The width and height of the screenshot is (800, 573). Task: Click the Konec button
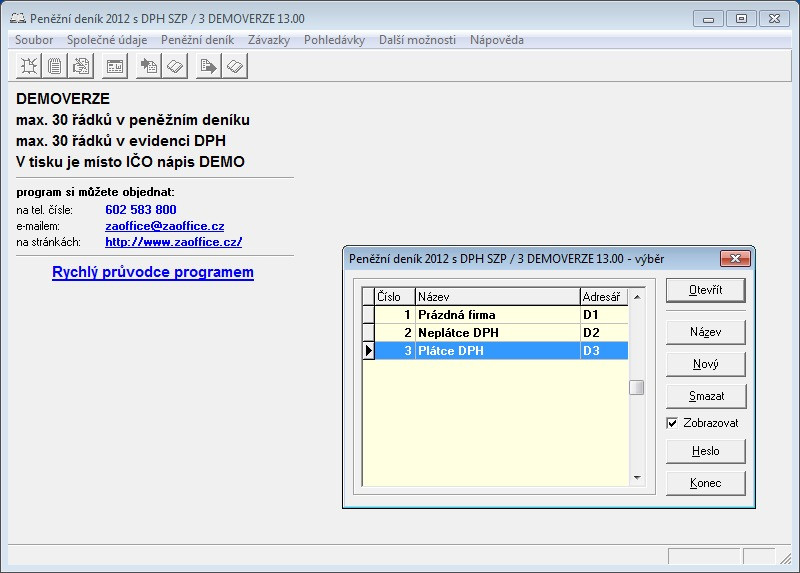pyautogui.click(x=706, y=483)
